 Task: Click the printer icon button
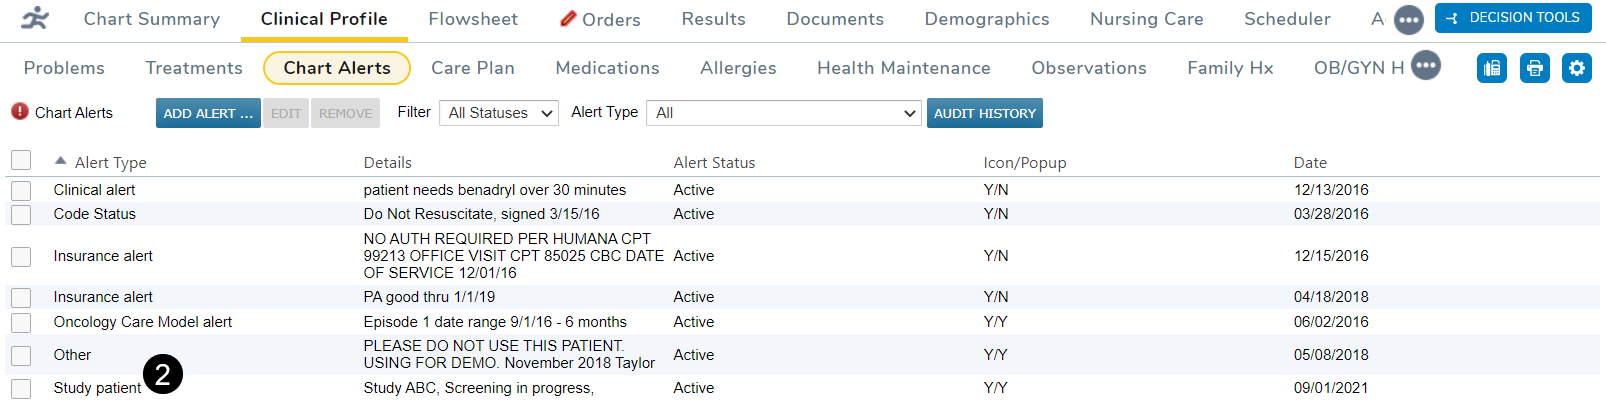(x=1534, y=68)
